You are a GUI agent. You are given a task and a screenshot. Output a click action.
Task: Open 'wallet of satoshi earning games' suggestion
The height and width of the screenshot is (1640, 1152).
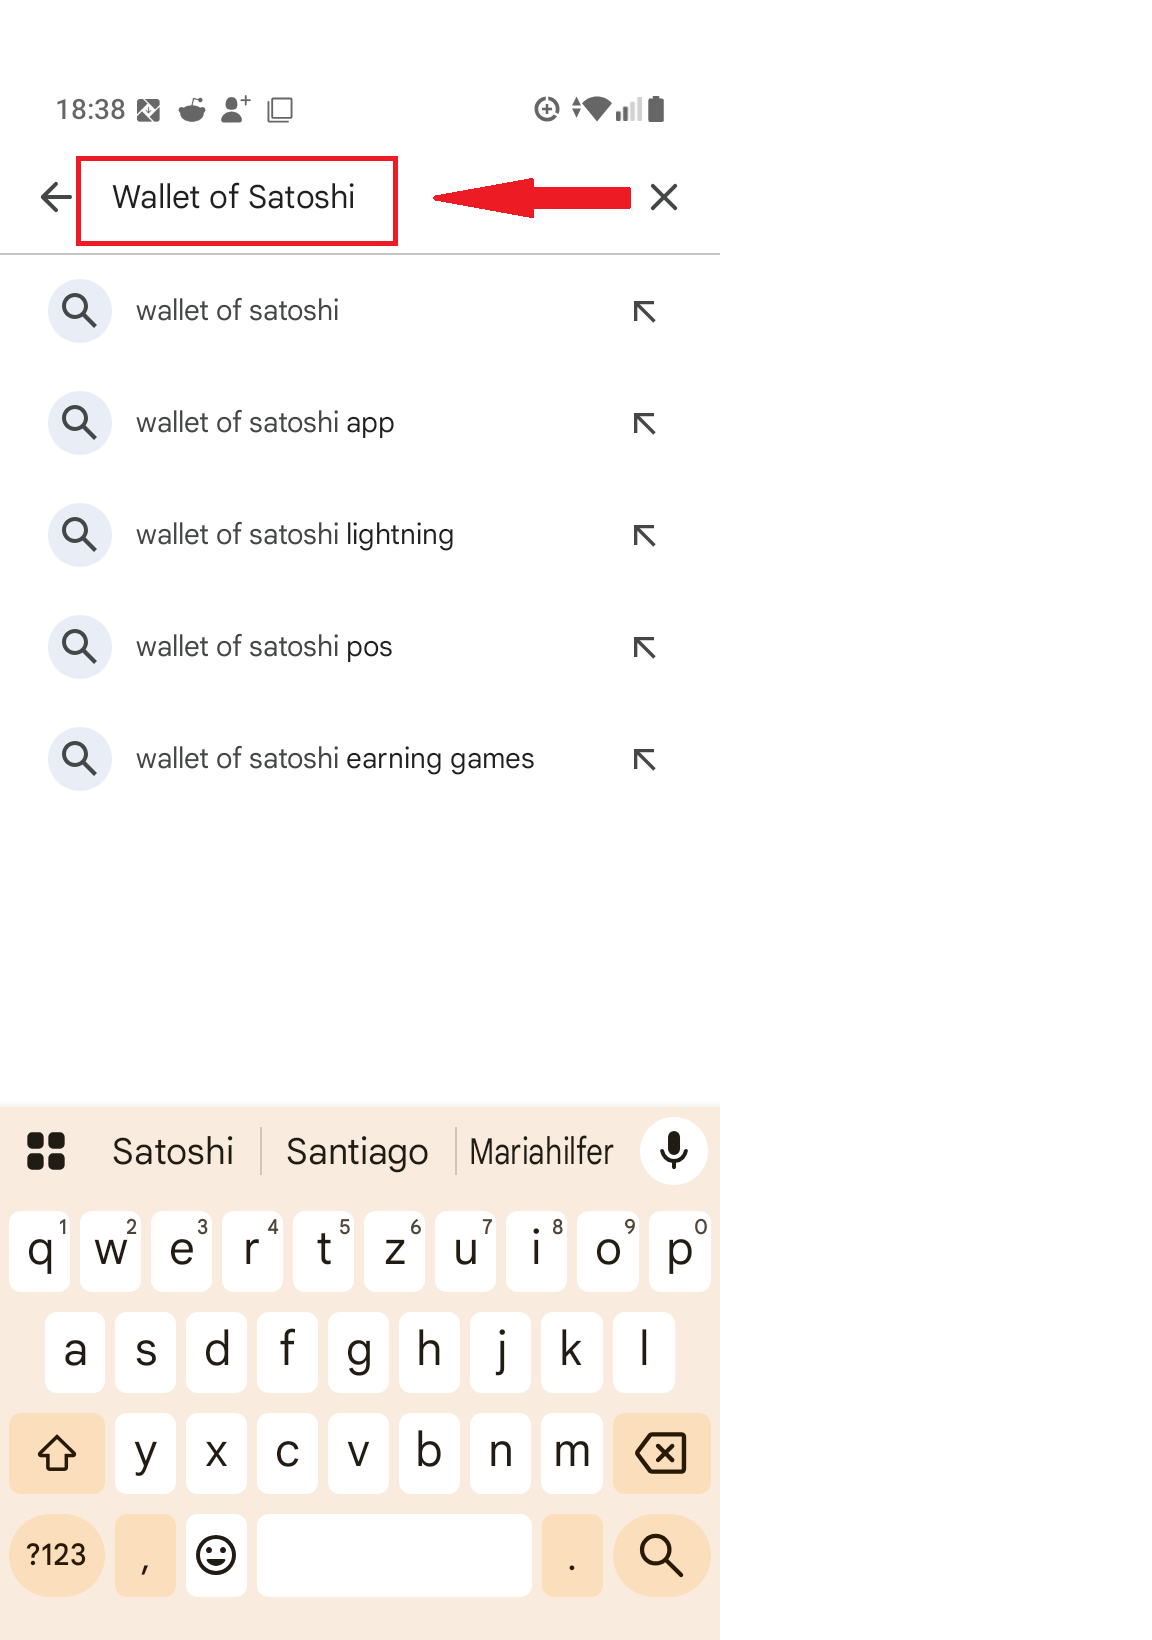point(335,759)
